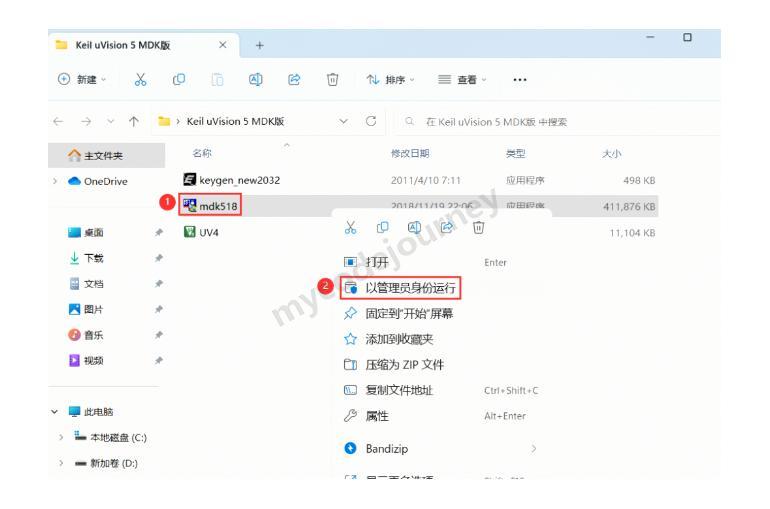The height and width of the screenshot is (509, 770).
Task: Click the Share icon in the toolbar
Action: 294,79
